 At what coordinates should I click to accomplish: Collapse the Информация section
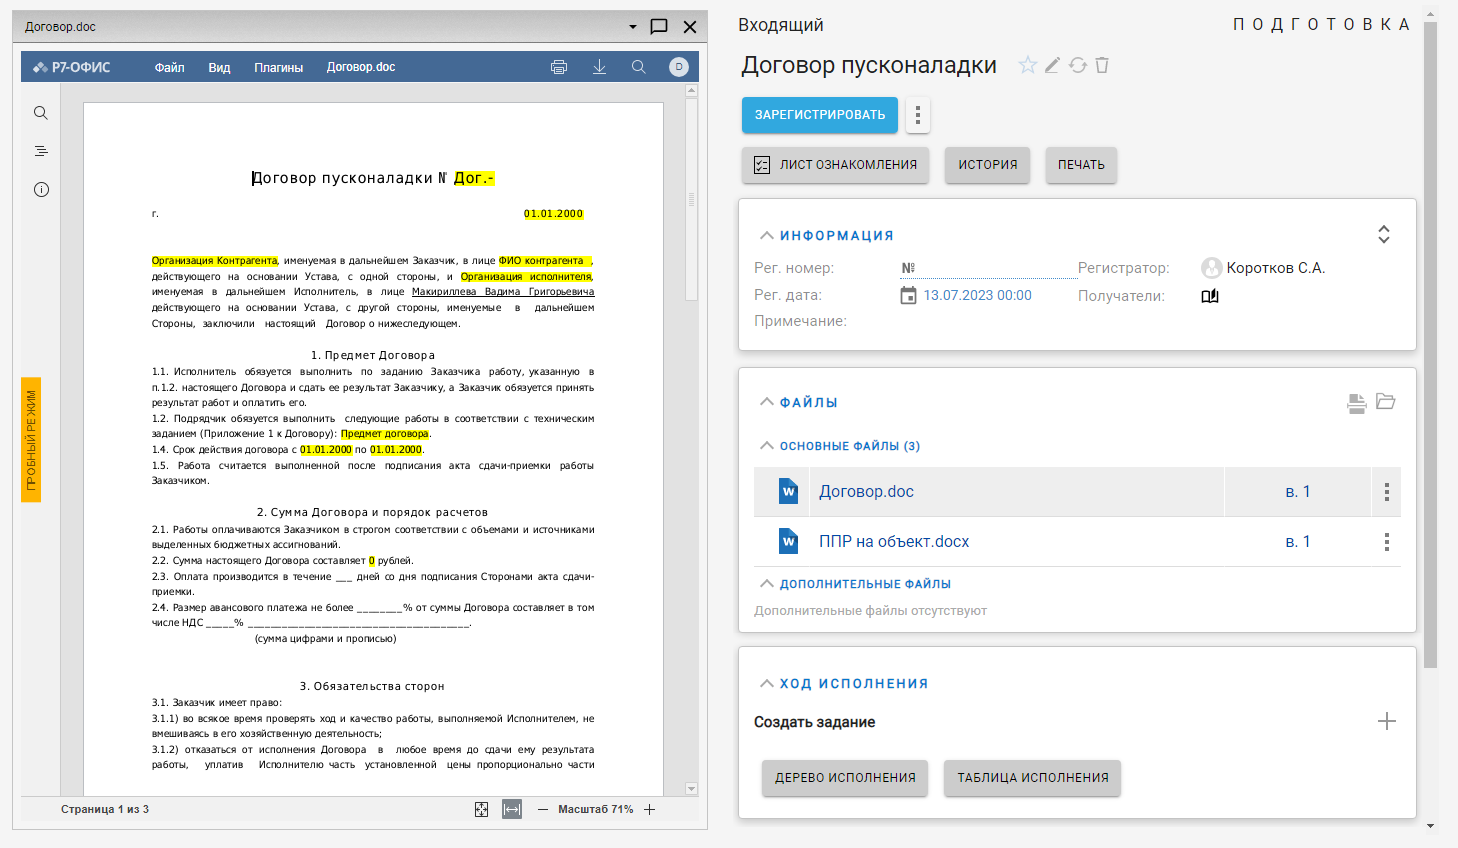tap(767, 235)
